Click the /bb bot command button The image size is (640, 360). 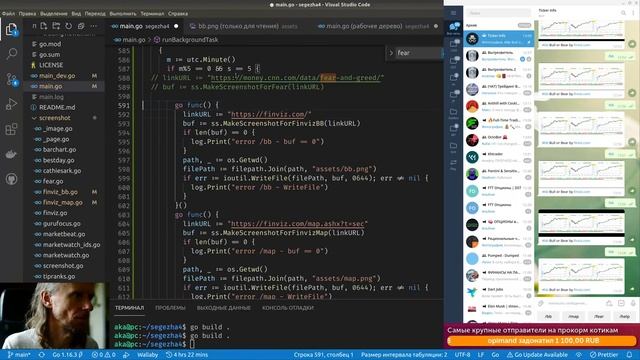548,316
